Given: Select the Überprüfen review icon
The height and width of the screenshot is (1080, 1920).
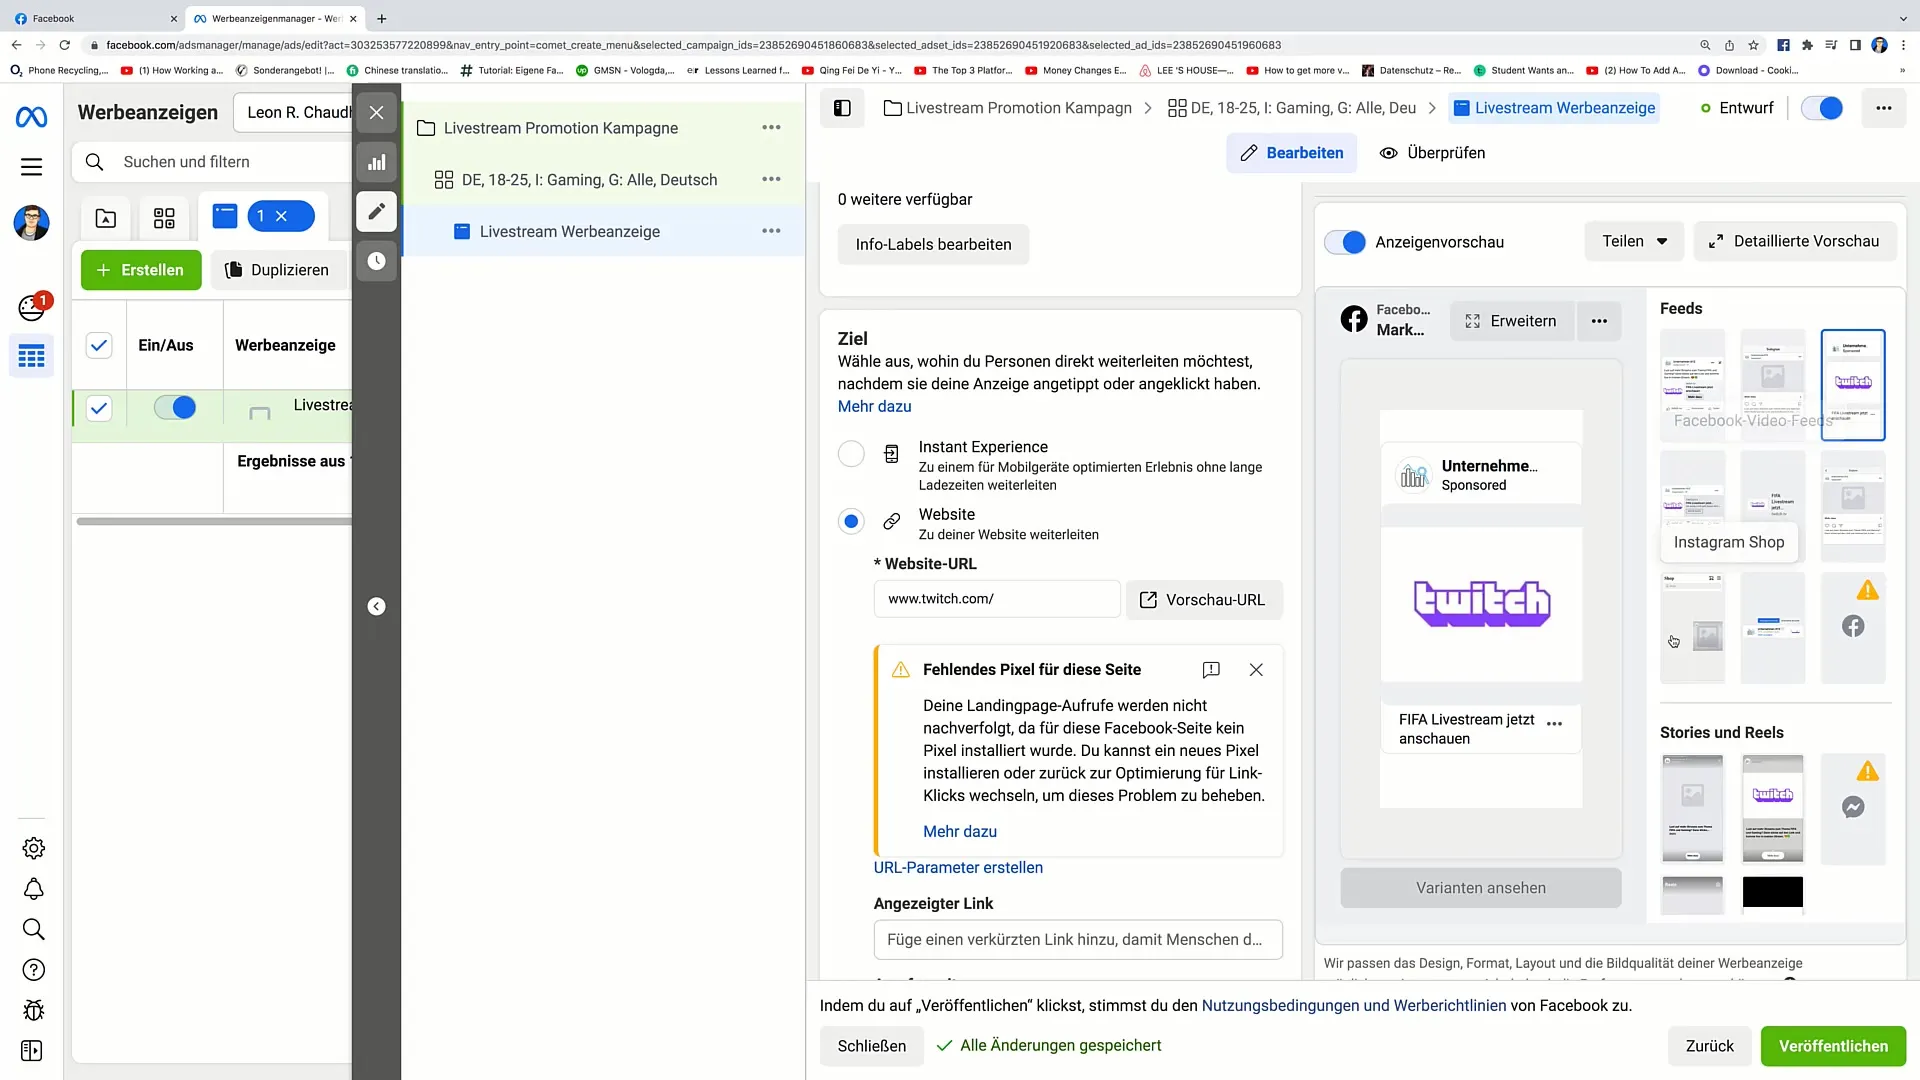Looking at the screenshot, I should (x=1390, y=153).
